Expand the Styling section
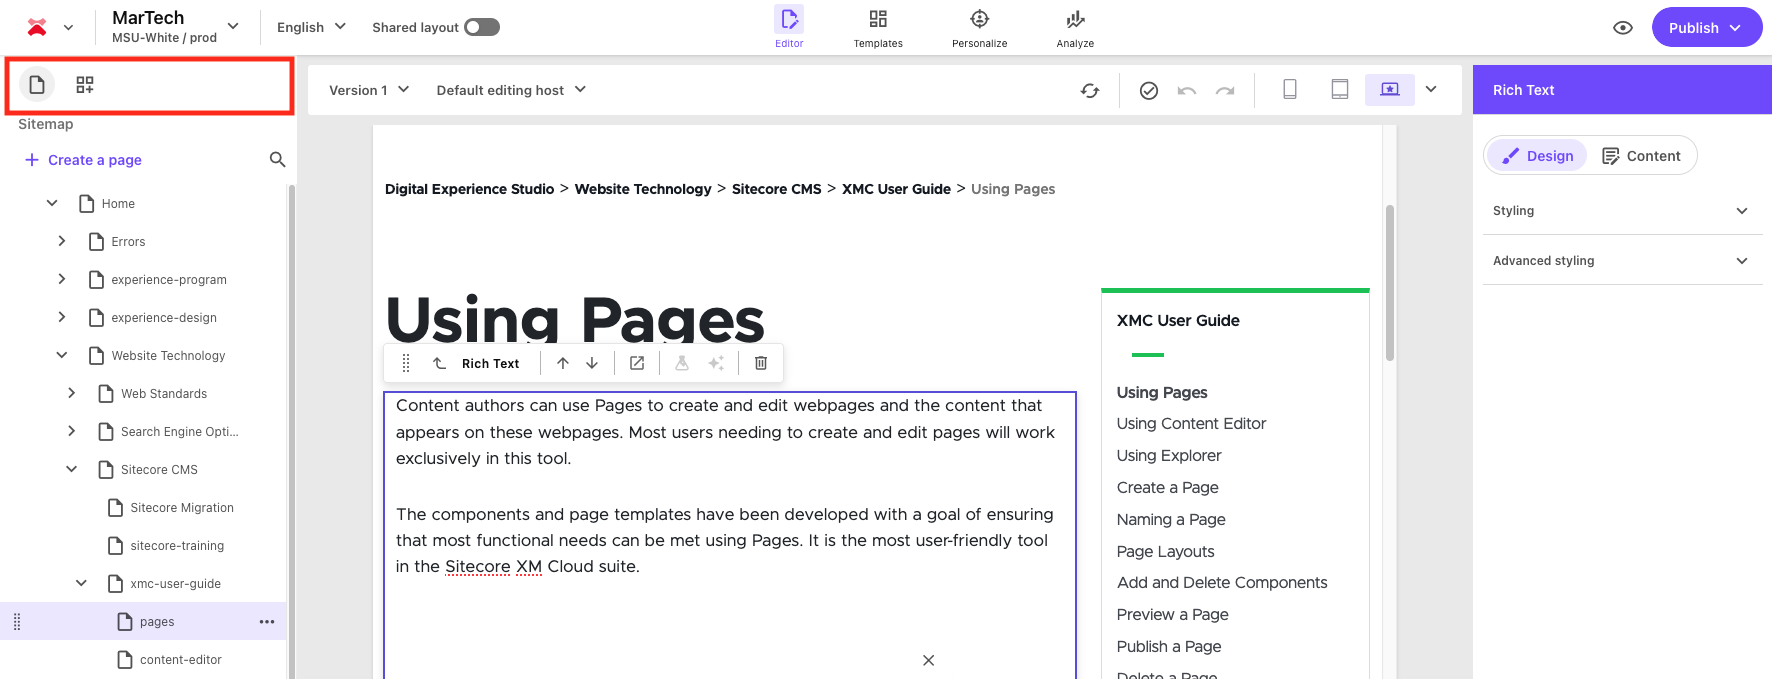 [1621, 210]
